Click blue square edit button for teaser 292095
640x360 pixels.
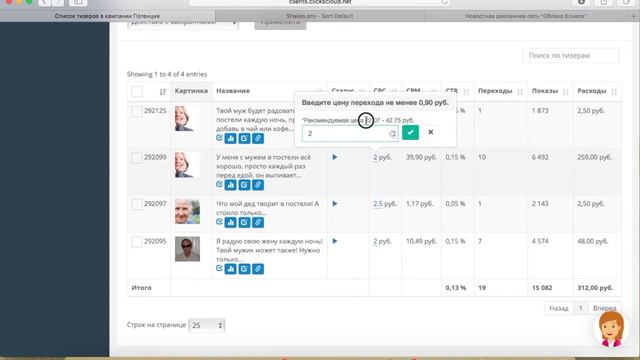pyautogui.click(x=244, y=269)
